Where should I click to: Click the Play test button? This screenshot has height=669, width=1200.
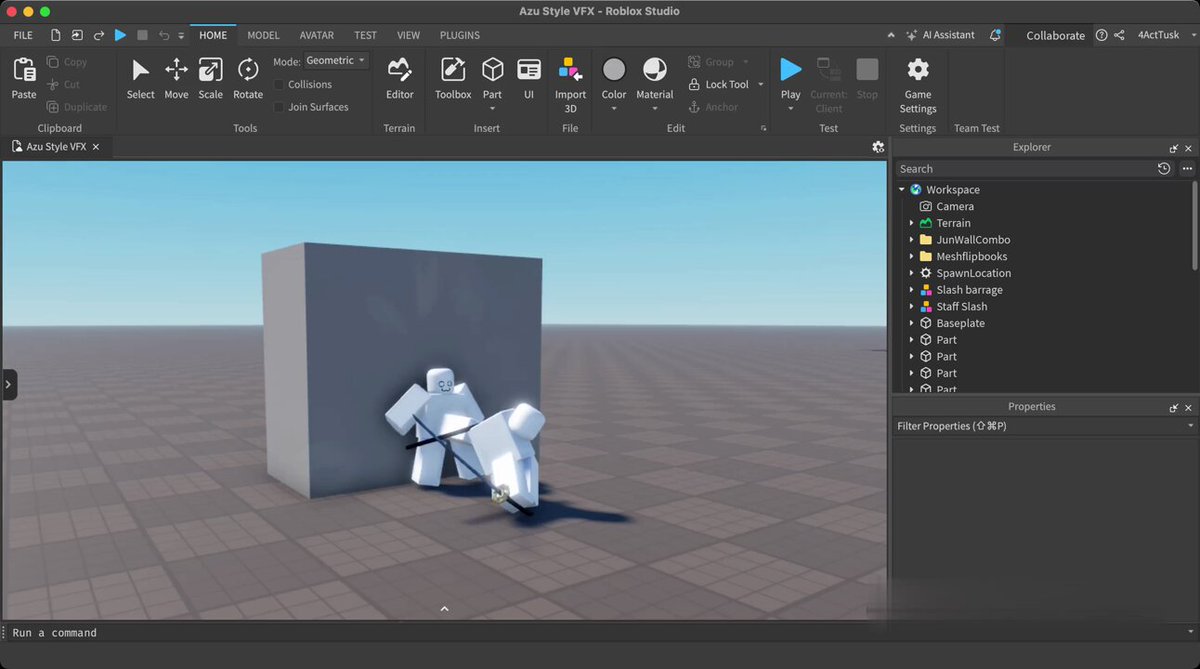click(791, 69)
